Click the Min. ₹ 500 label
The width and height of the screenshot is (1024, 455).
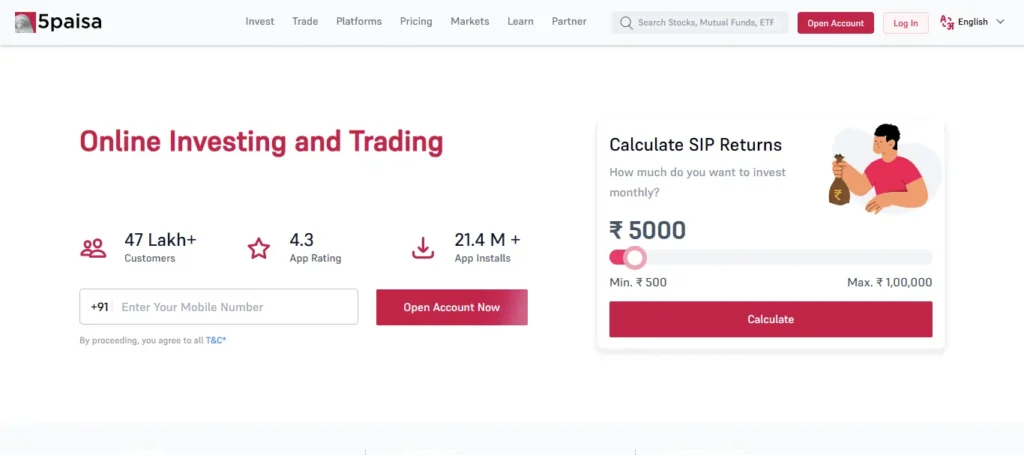[638, 283]
